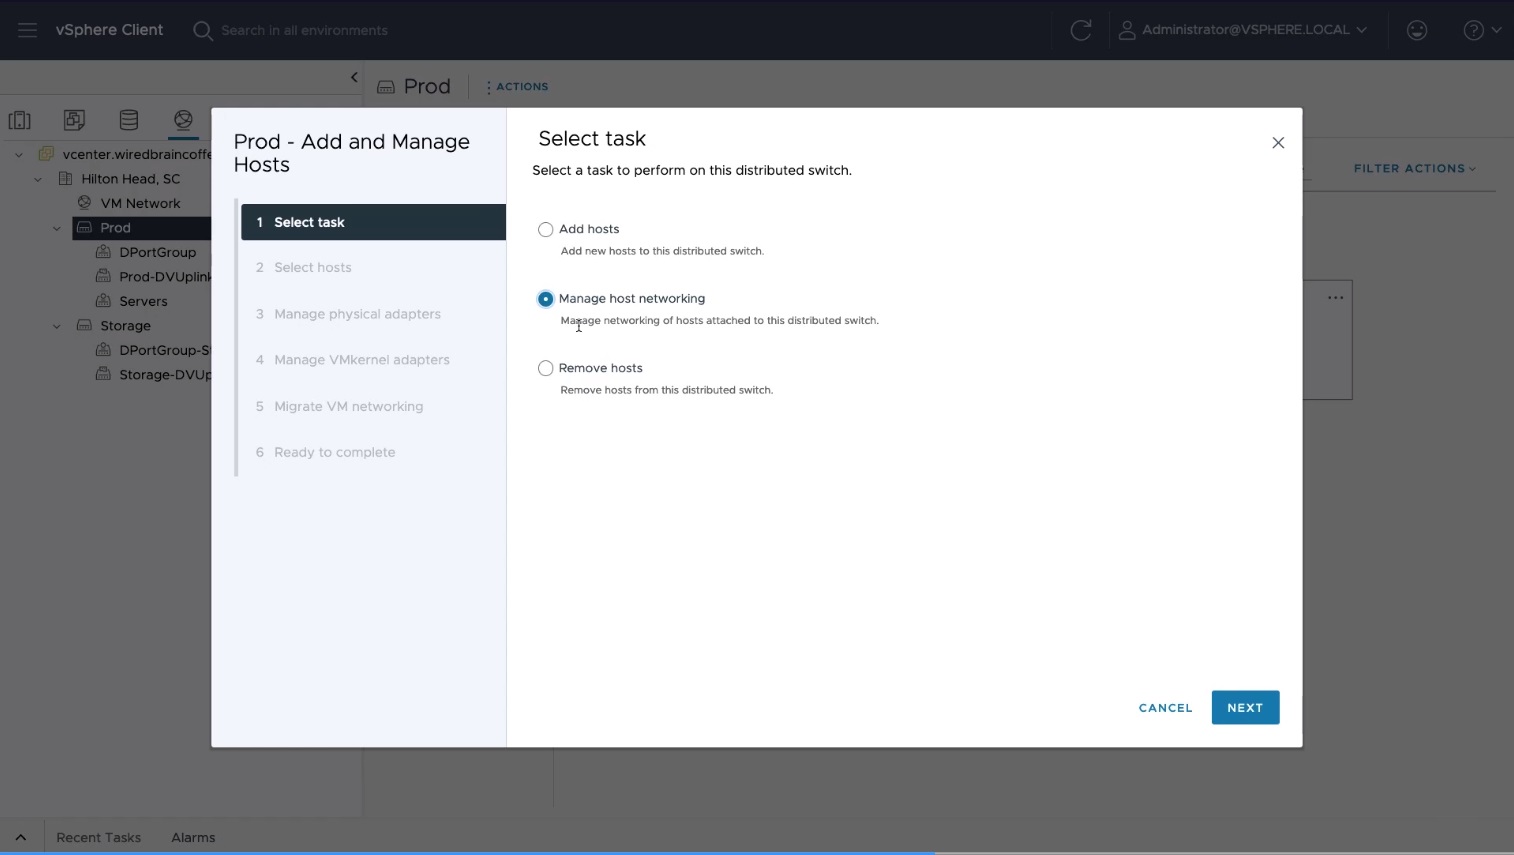Open the Help dropdown menu
Viewport: 1514px width, 855px height.
(1481, 30)
